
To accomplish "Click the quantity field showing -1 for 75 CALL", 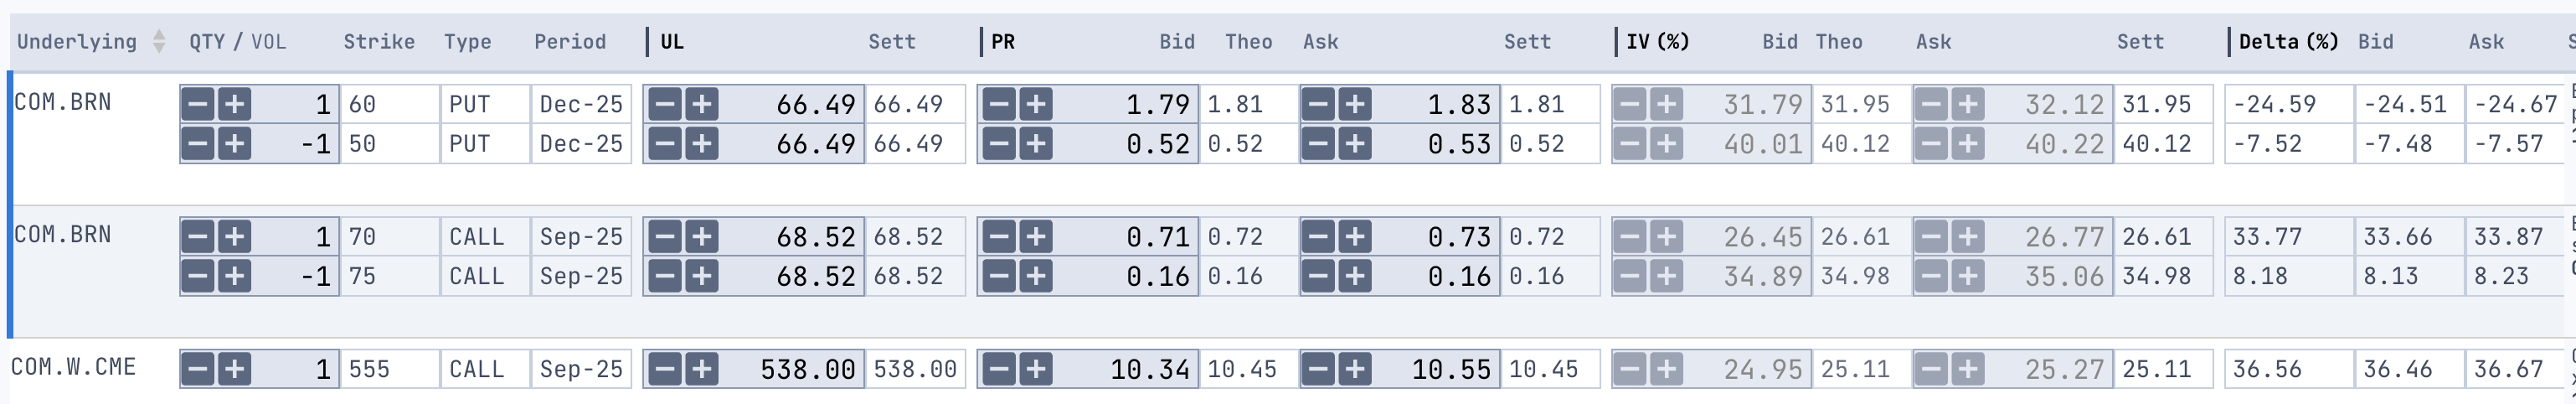I will tap(300, 276).
